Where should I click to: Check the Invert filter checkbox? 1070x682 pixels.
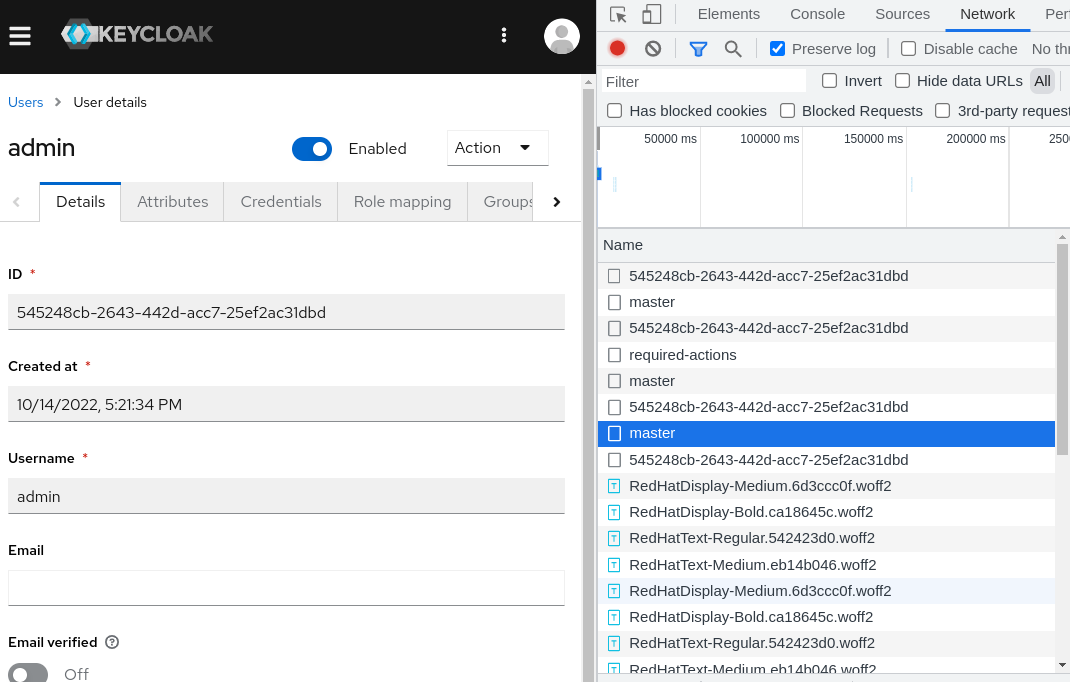pyautogui.click(x=829, y=81)
